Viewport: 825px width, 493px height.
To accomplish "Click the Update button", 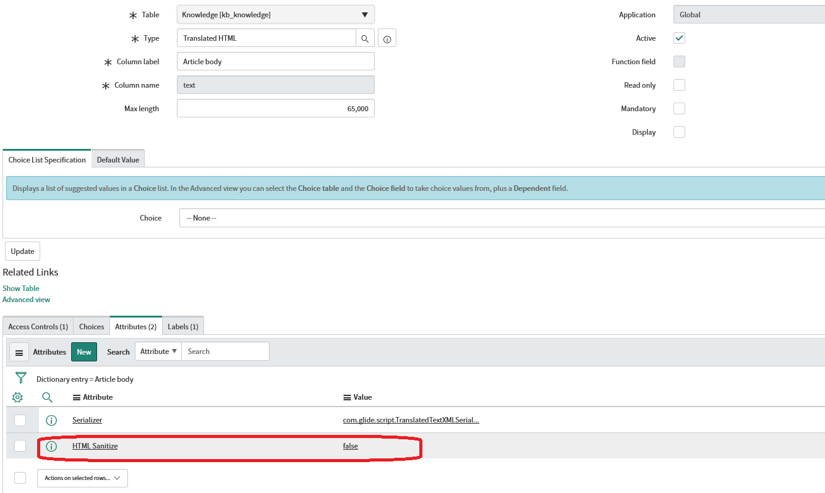I will pyautogui.click(x=22, y=251).
